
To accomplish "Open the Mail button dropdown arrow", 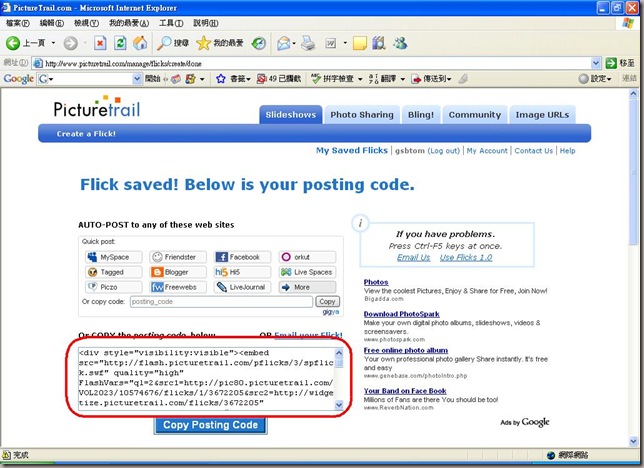I will tap(294, 43).
